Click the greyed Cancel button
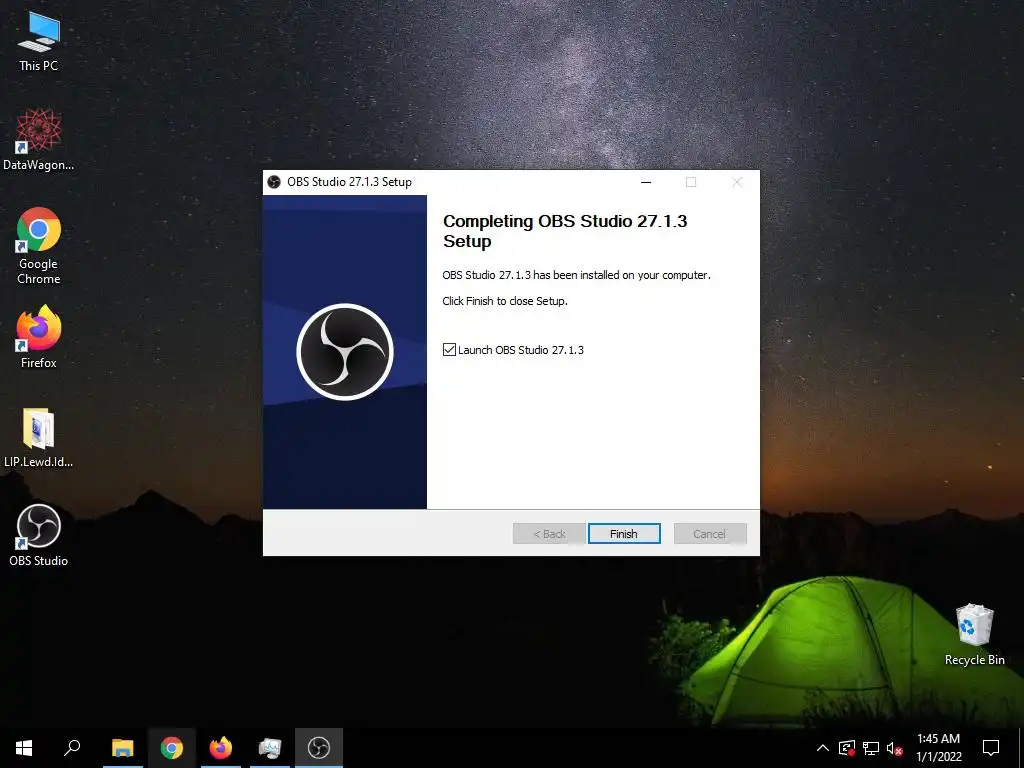Image resolution: width=1024 pixels, height=768 pixels. [x=710, y=534]
